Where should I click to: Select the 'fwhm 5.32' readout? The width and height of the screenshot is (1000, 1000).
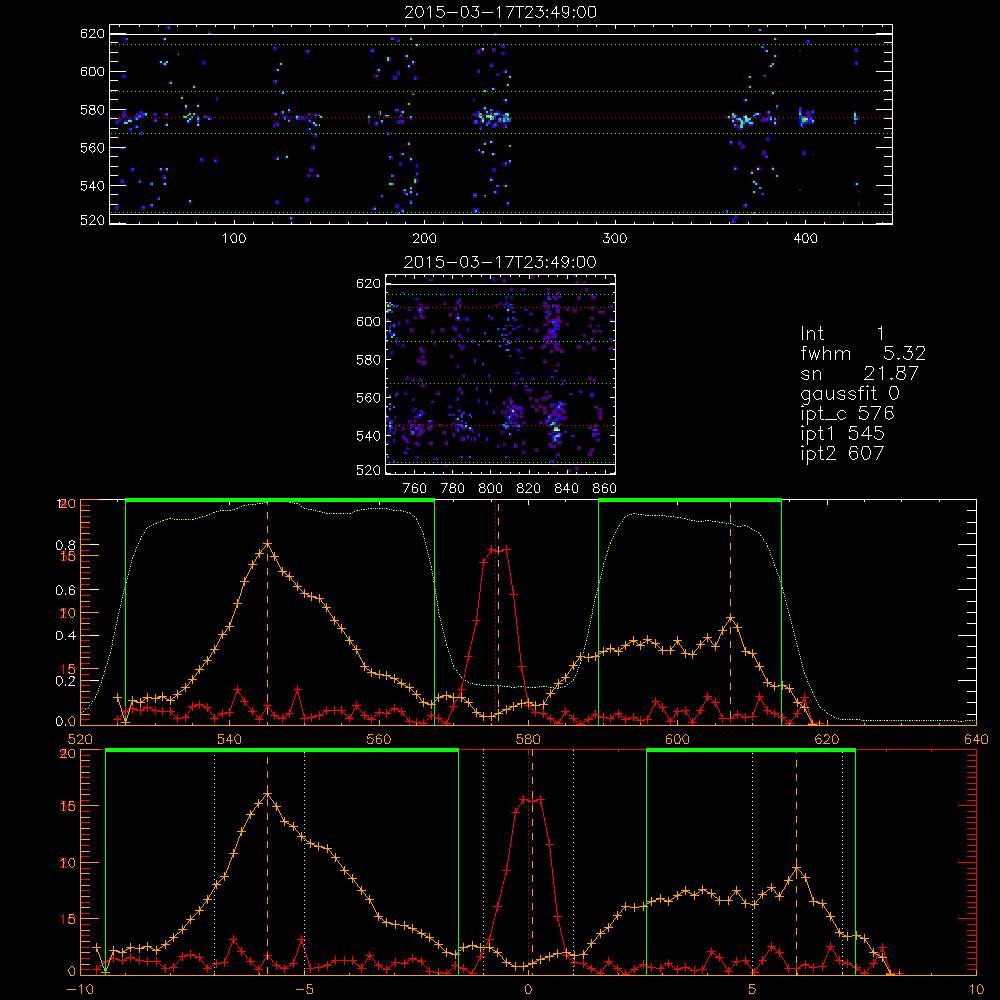(x=863, y=353)
